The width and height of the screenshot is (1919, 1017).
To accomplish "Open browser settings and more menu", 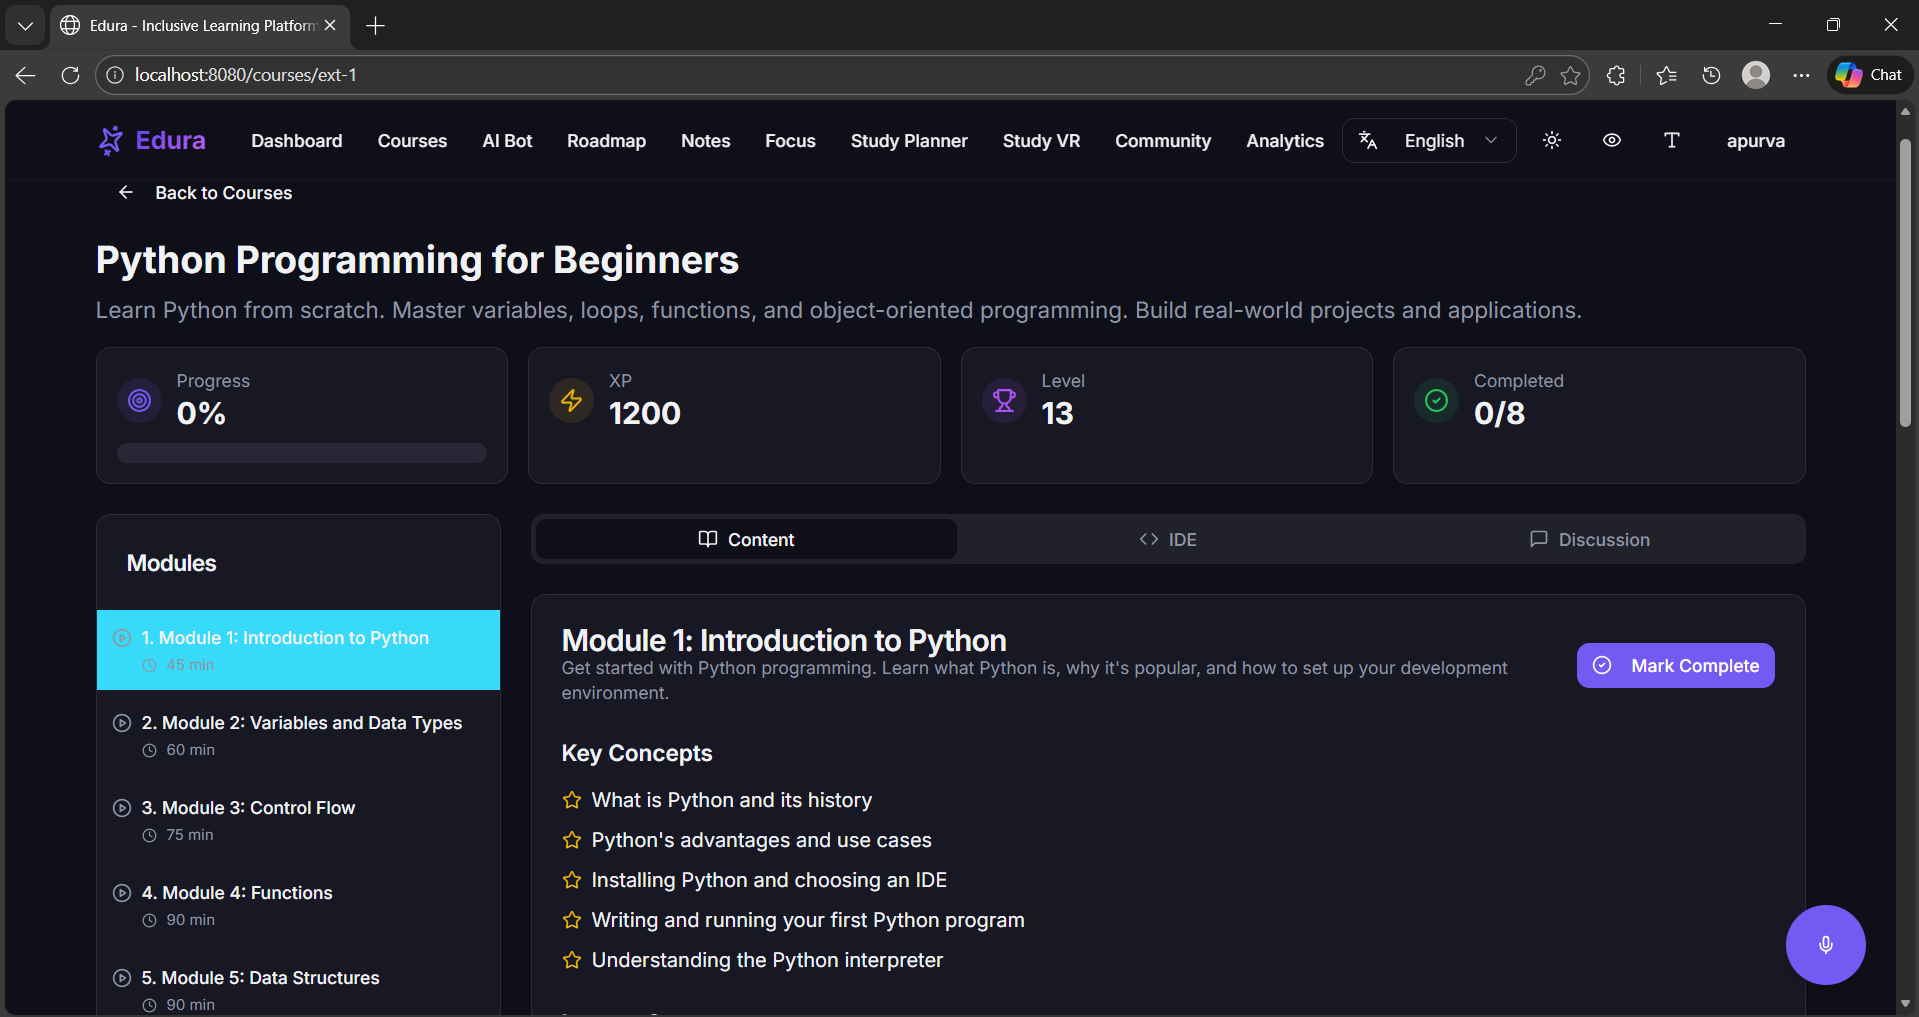I will tap(1801, 75).
